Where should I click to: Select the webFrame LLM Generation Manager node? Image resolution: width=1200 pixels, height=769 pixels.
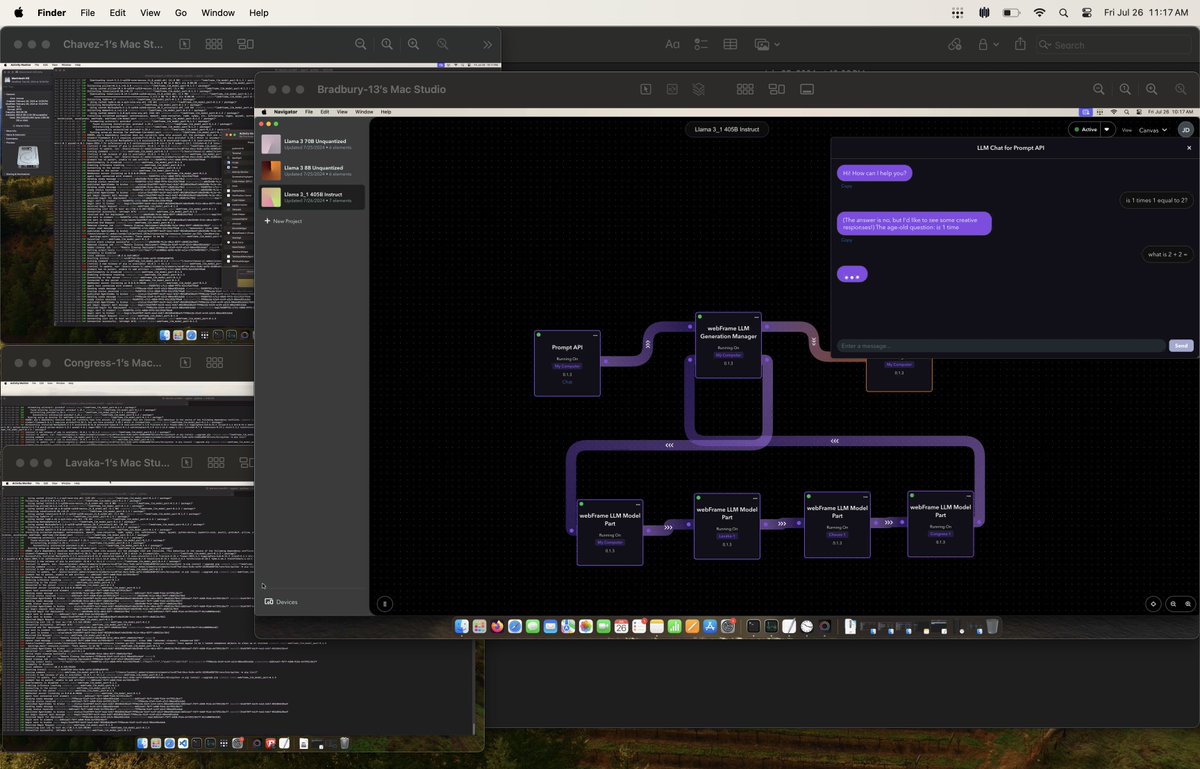(729, 345)
